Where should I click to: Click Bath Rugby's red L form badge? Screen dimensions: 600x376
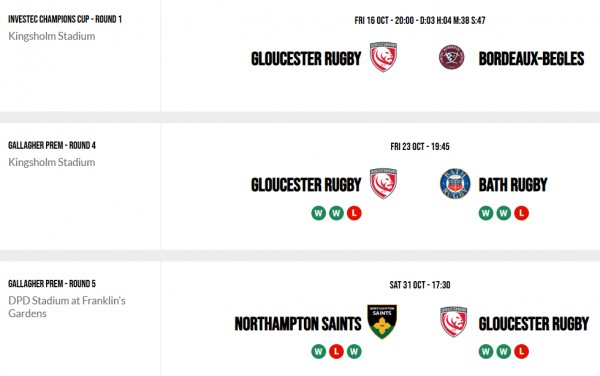pos(521,213)
